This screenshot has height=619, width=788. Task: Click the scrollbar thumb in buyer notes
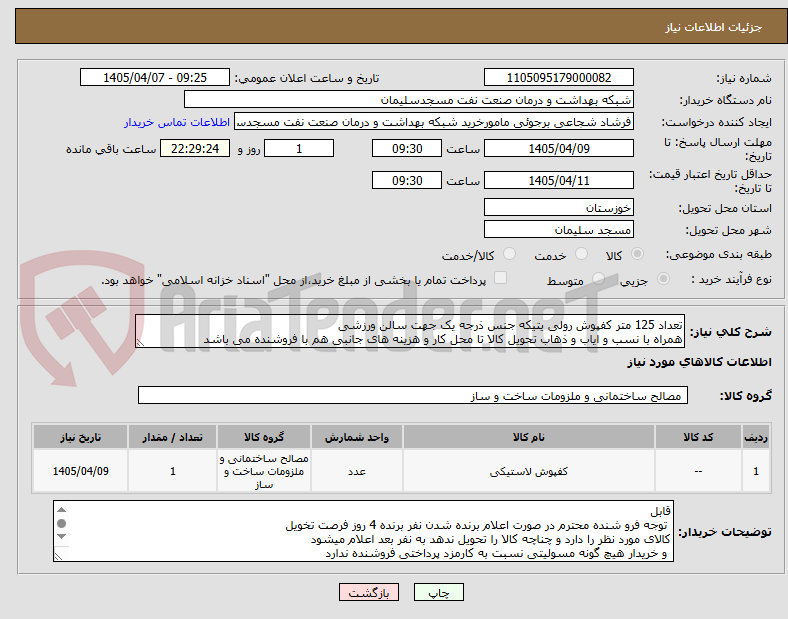[61, 524]
